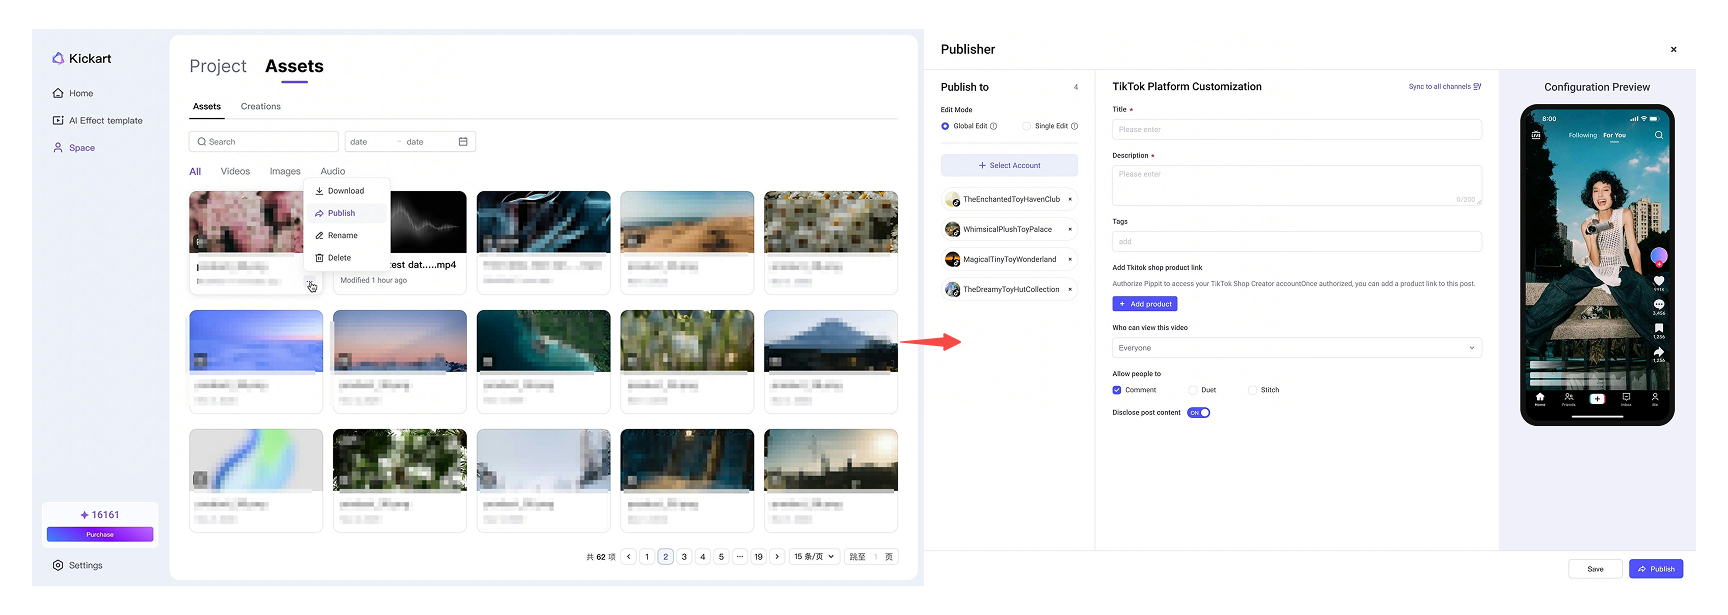Choose Rename from the context menu
The width and height of the screenshot is (1728, 615).
coord(345,235)
